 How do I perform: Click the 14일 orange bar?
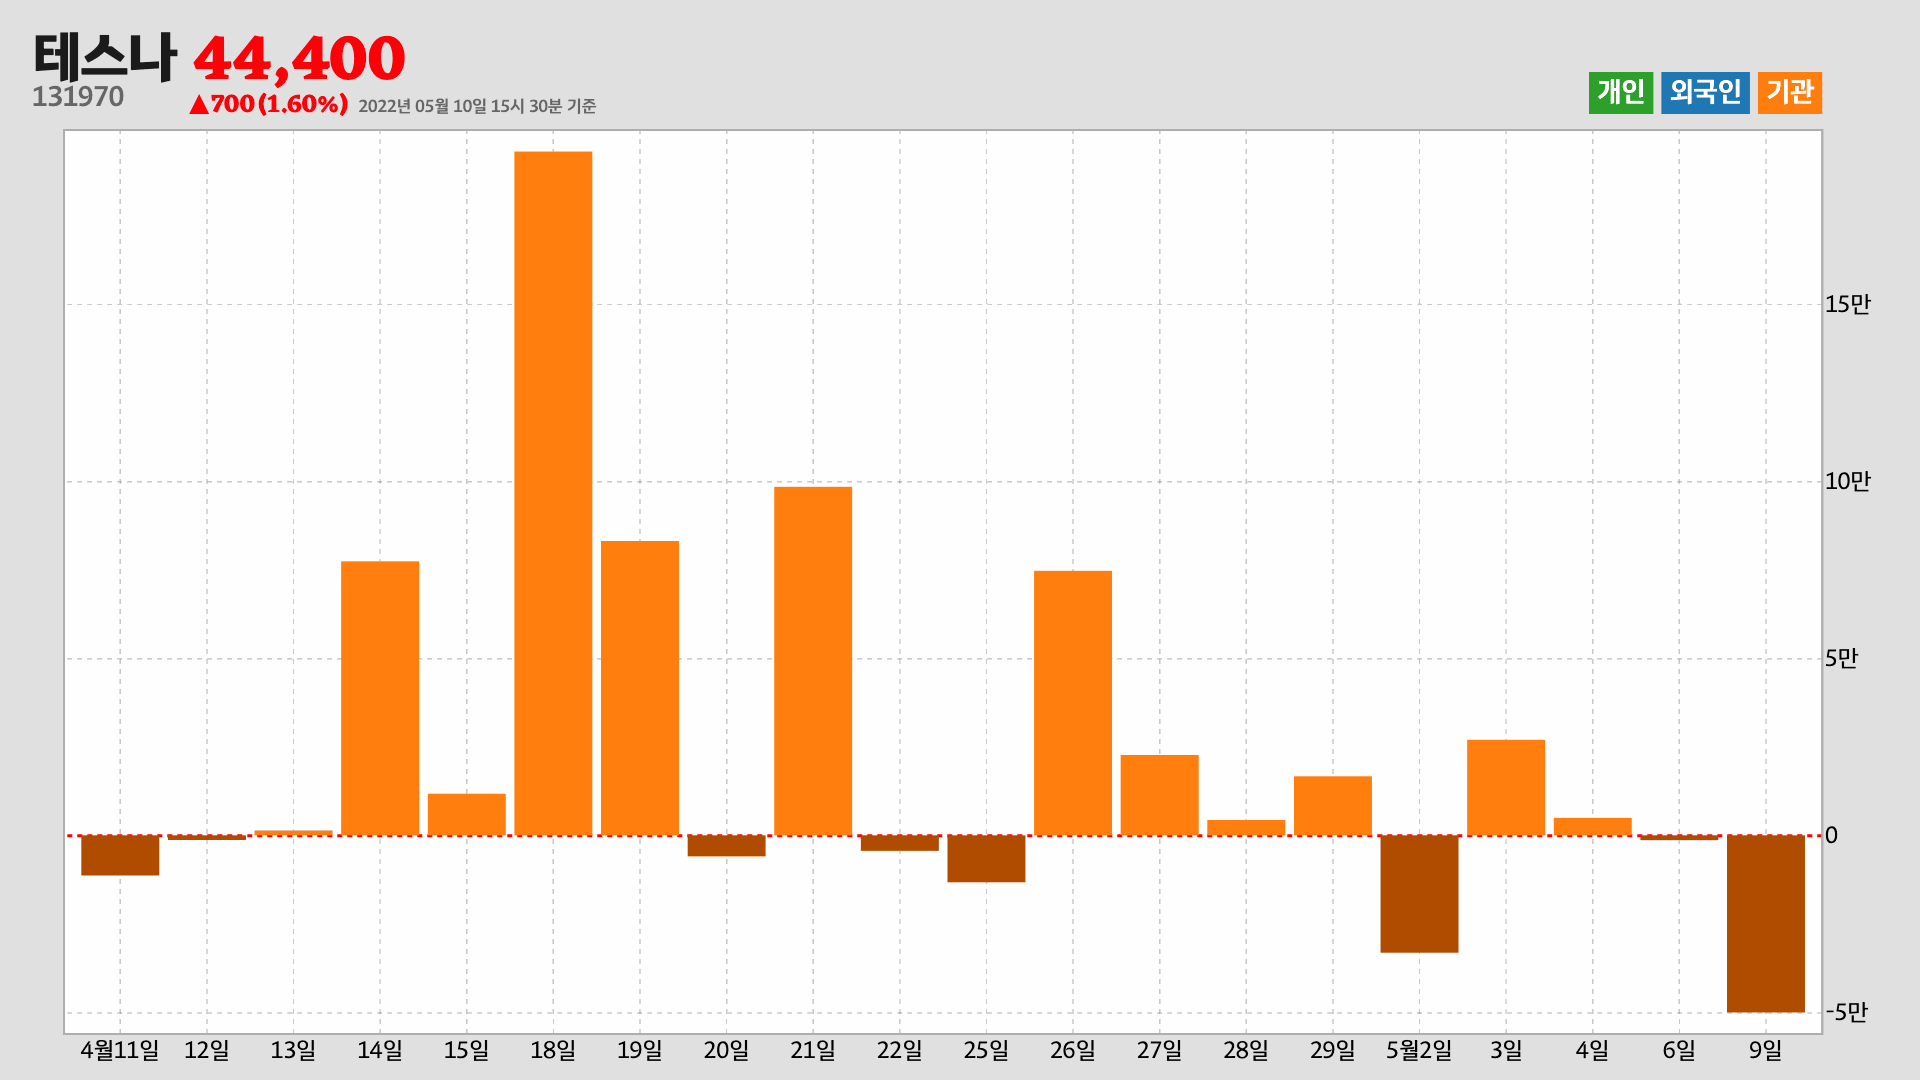pyautogui.click(x=380, y=698)
